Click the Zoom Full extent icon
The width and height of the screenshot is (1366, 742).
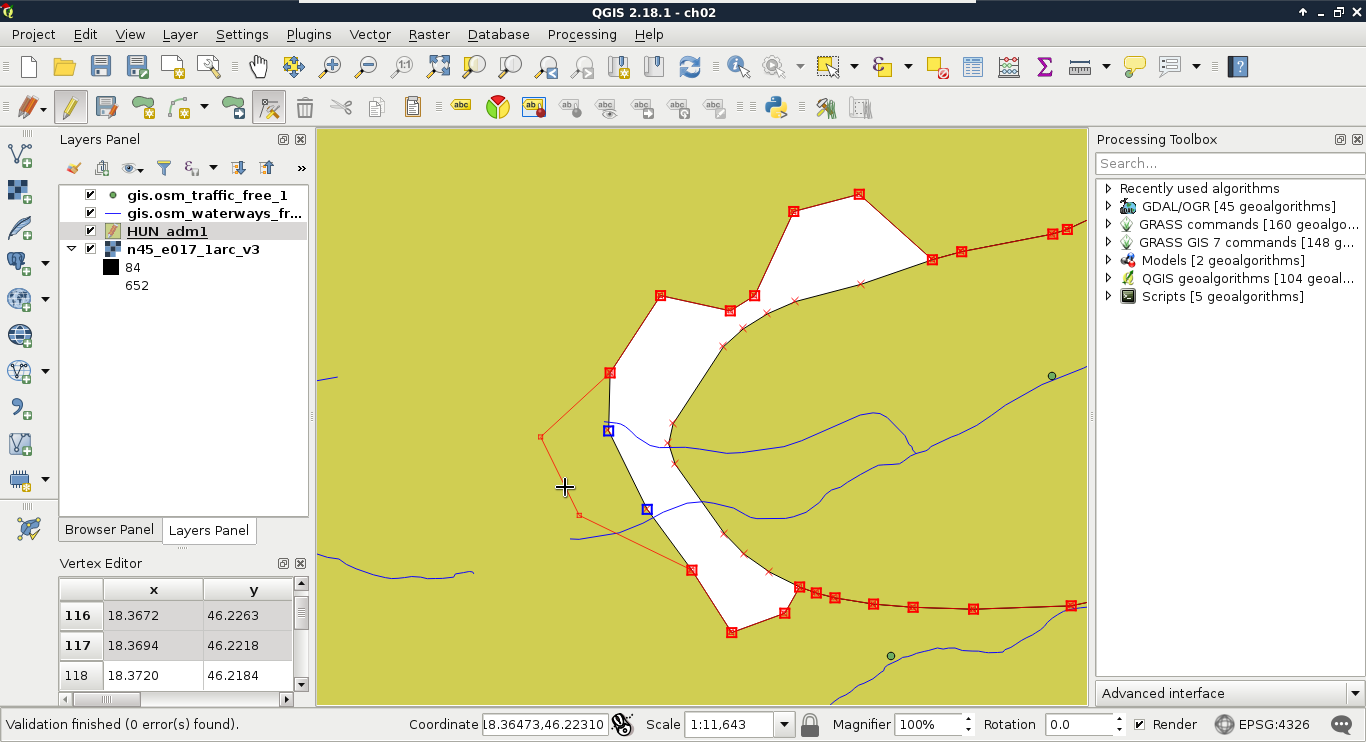pyautogui.click(x=438, y=67)
